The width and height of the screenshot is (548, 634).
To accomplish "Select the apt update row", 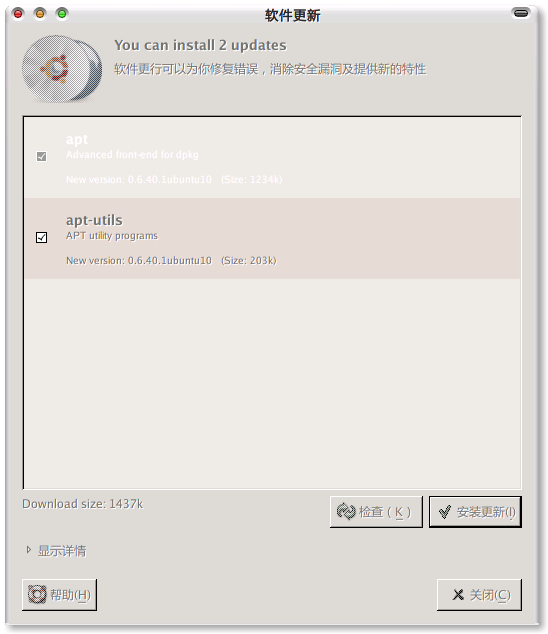I will [x=272, y=158].
